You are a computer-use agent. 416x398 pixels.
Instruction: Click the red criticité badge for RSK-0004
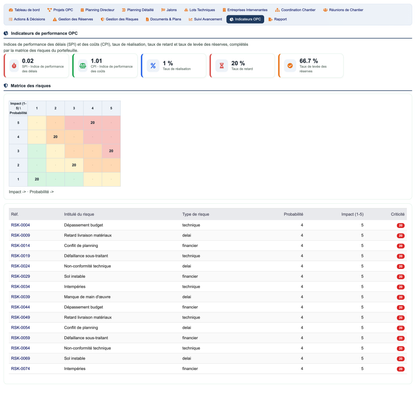401,226
